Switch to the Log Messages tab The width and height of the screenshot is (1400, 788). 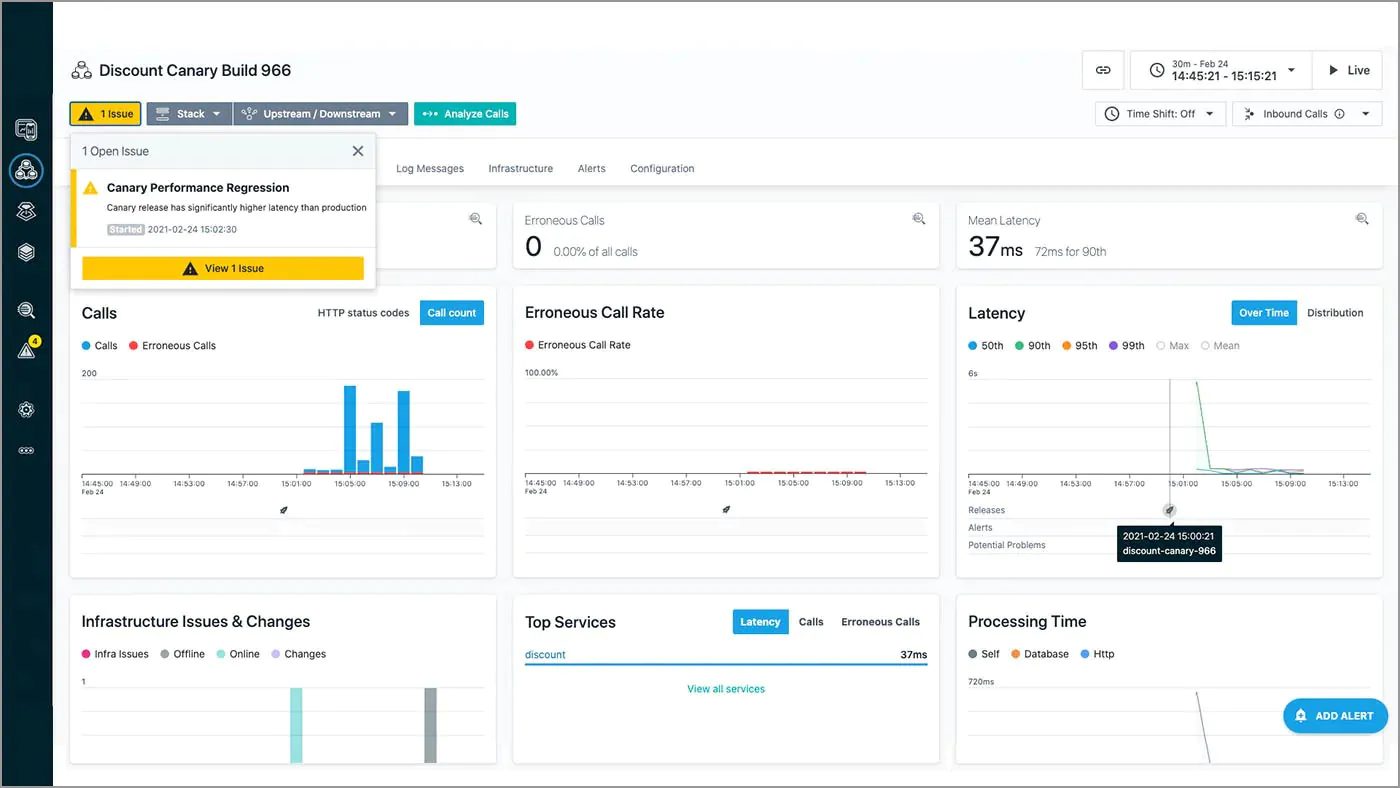[x=430, y=168]
